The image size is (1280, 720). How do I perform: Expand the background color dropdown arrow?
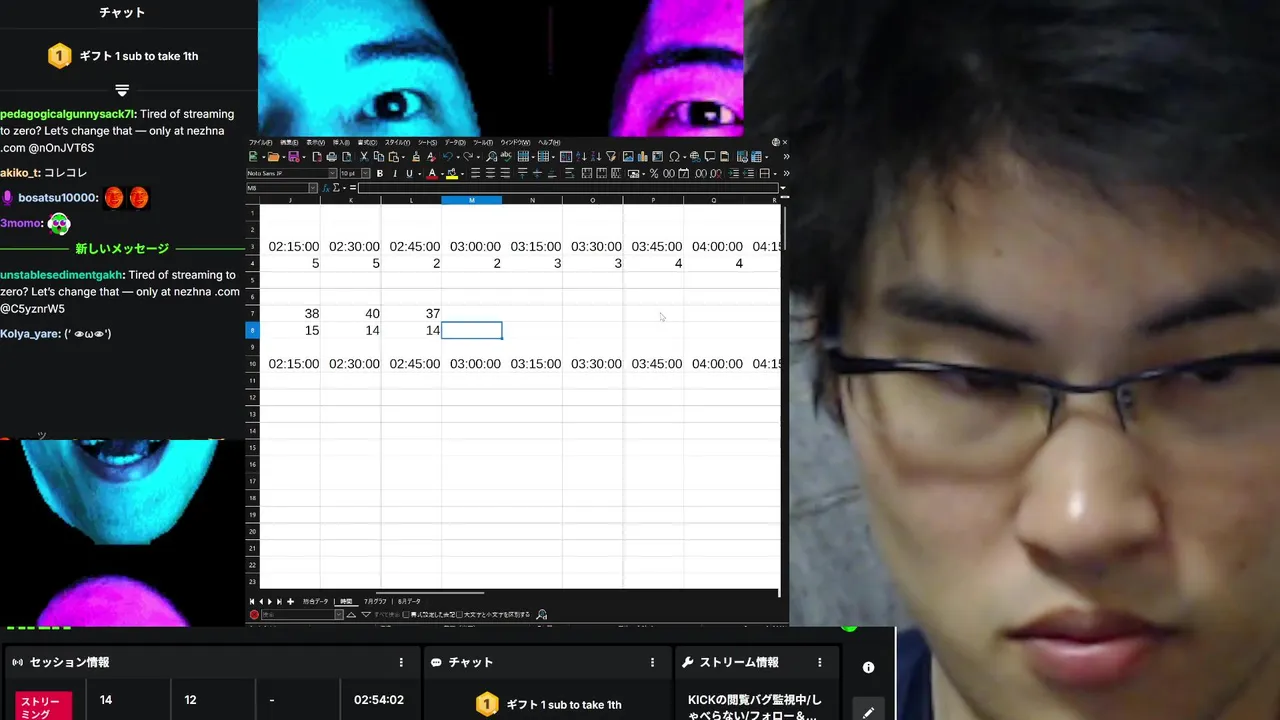(x=462, y=174)
